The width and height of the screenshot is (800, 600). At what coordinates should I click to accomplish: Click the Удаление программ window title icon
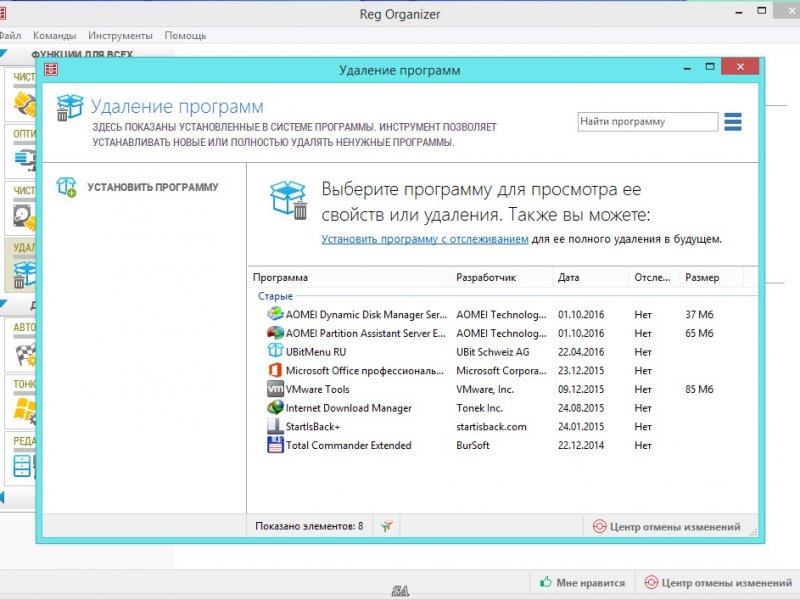[x=51, y=69]
